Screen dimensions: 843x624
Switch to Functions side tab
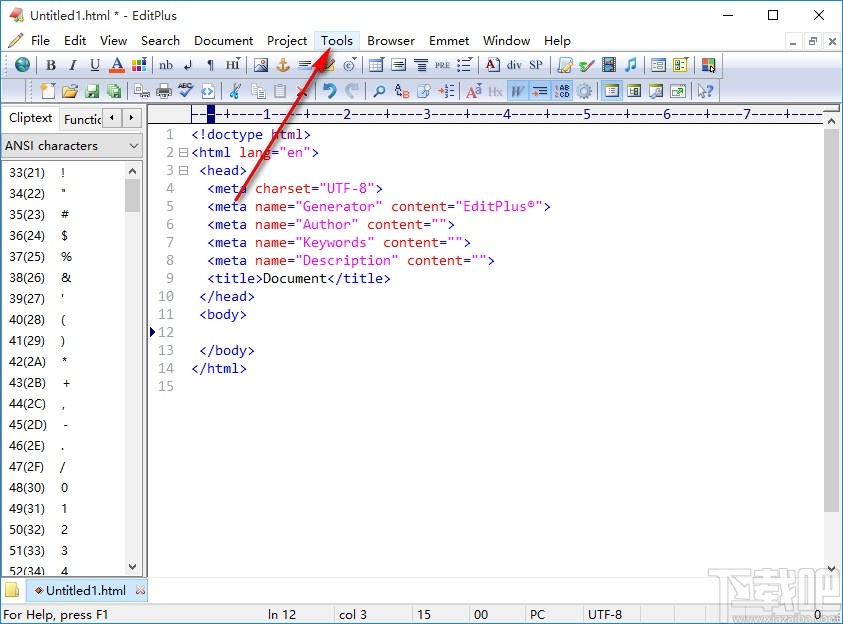tap(81, 119)
